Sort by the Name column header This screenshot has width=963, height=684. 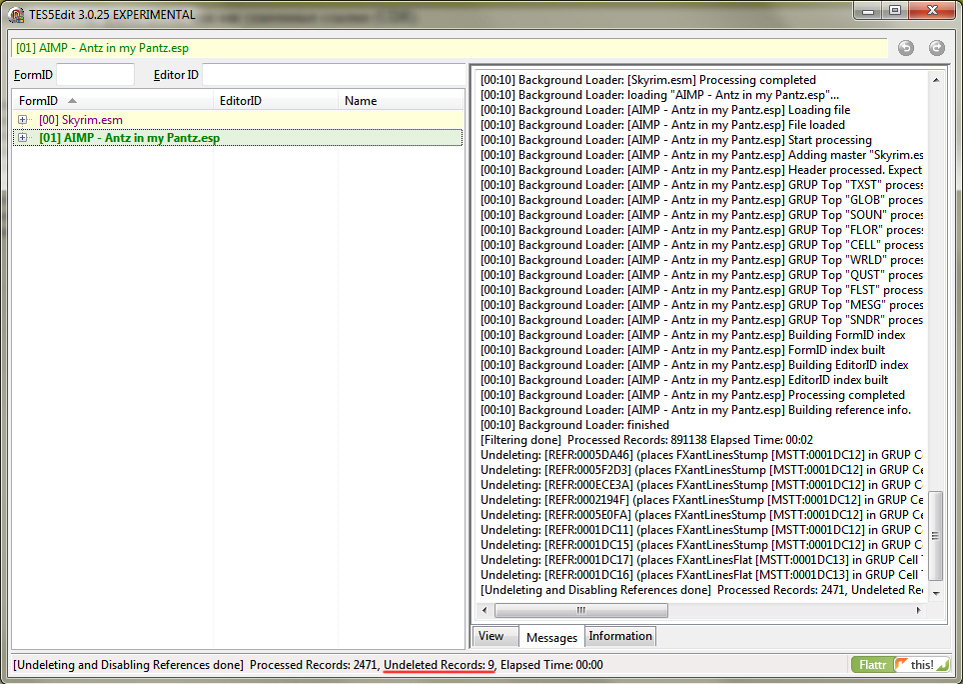401,101
